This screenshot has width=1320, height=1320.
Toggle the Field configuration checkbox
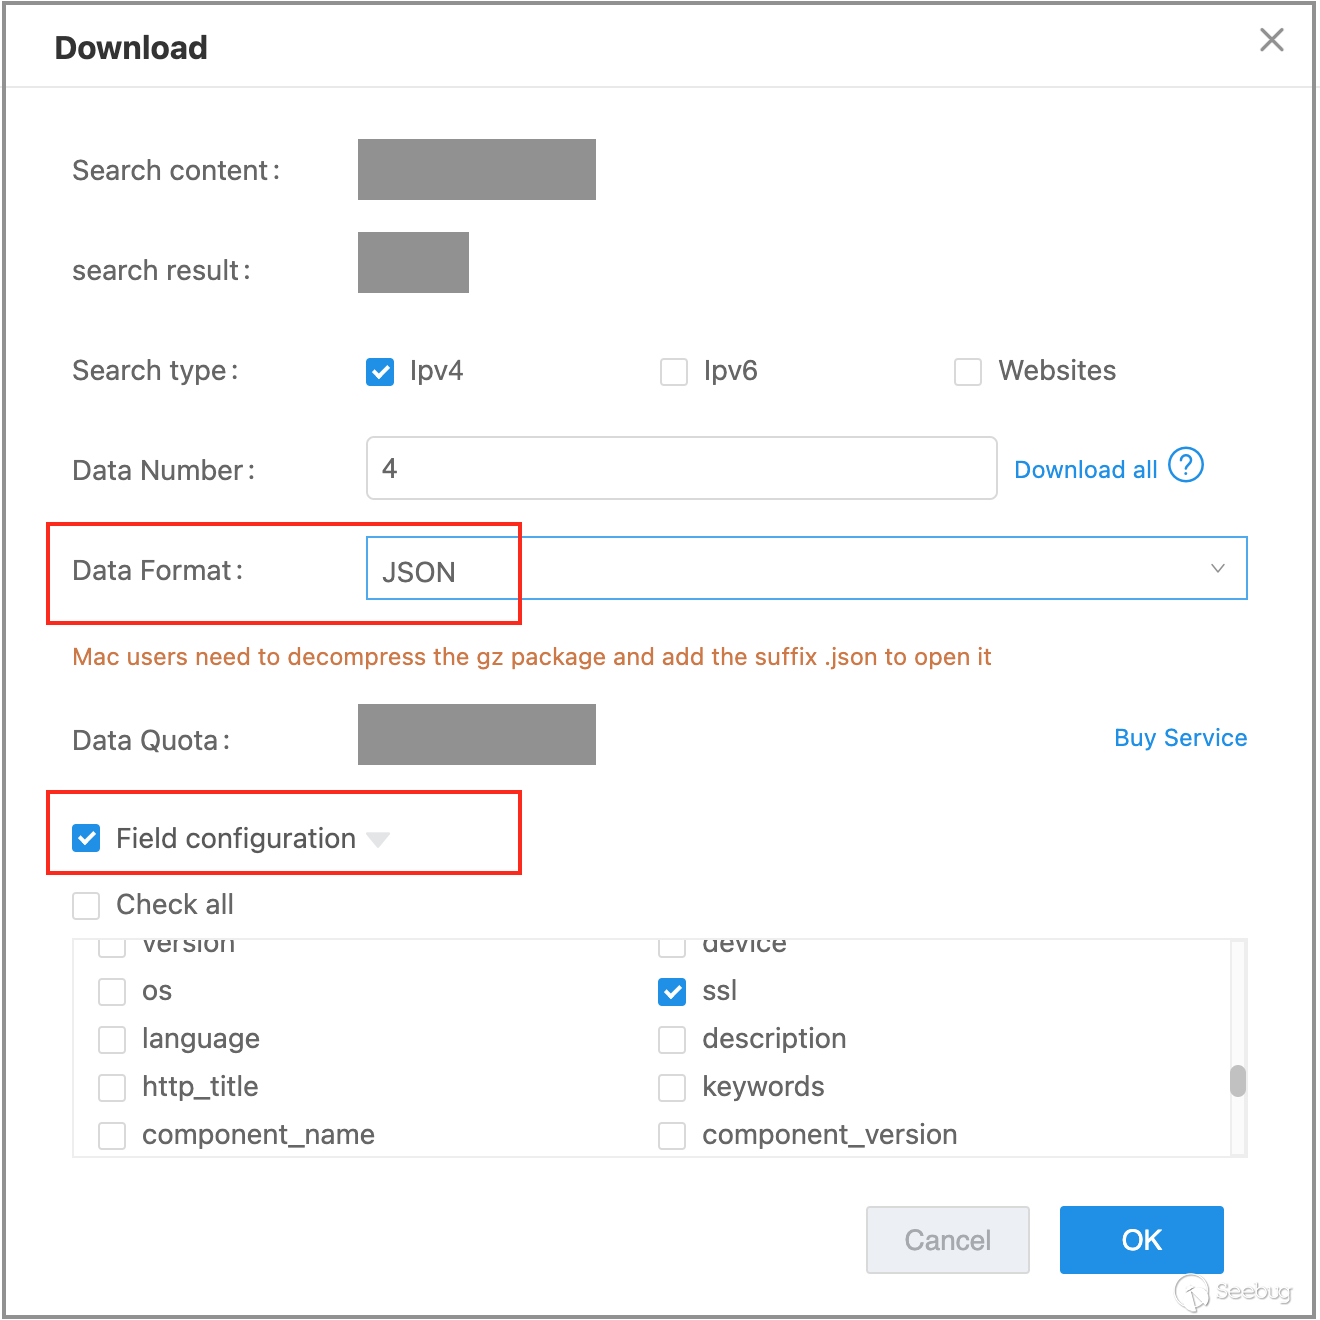pyautogui.click(x=87, y=838)
